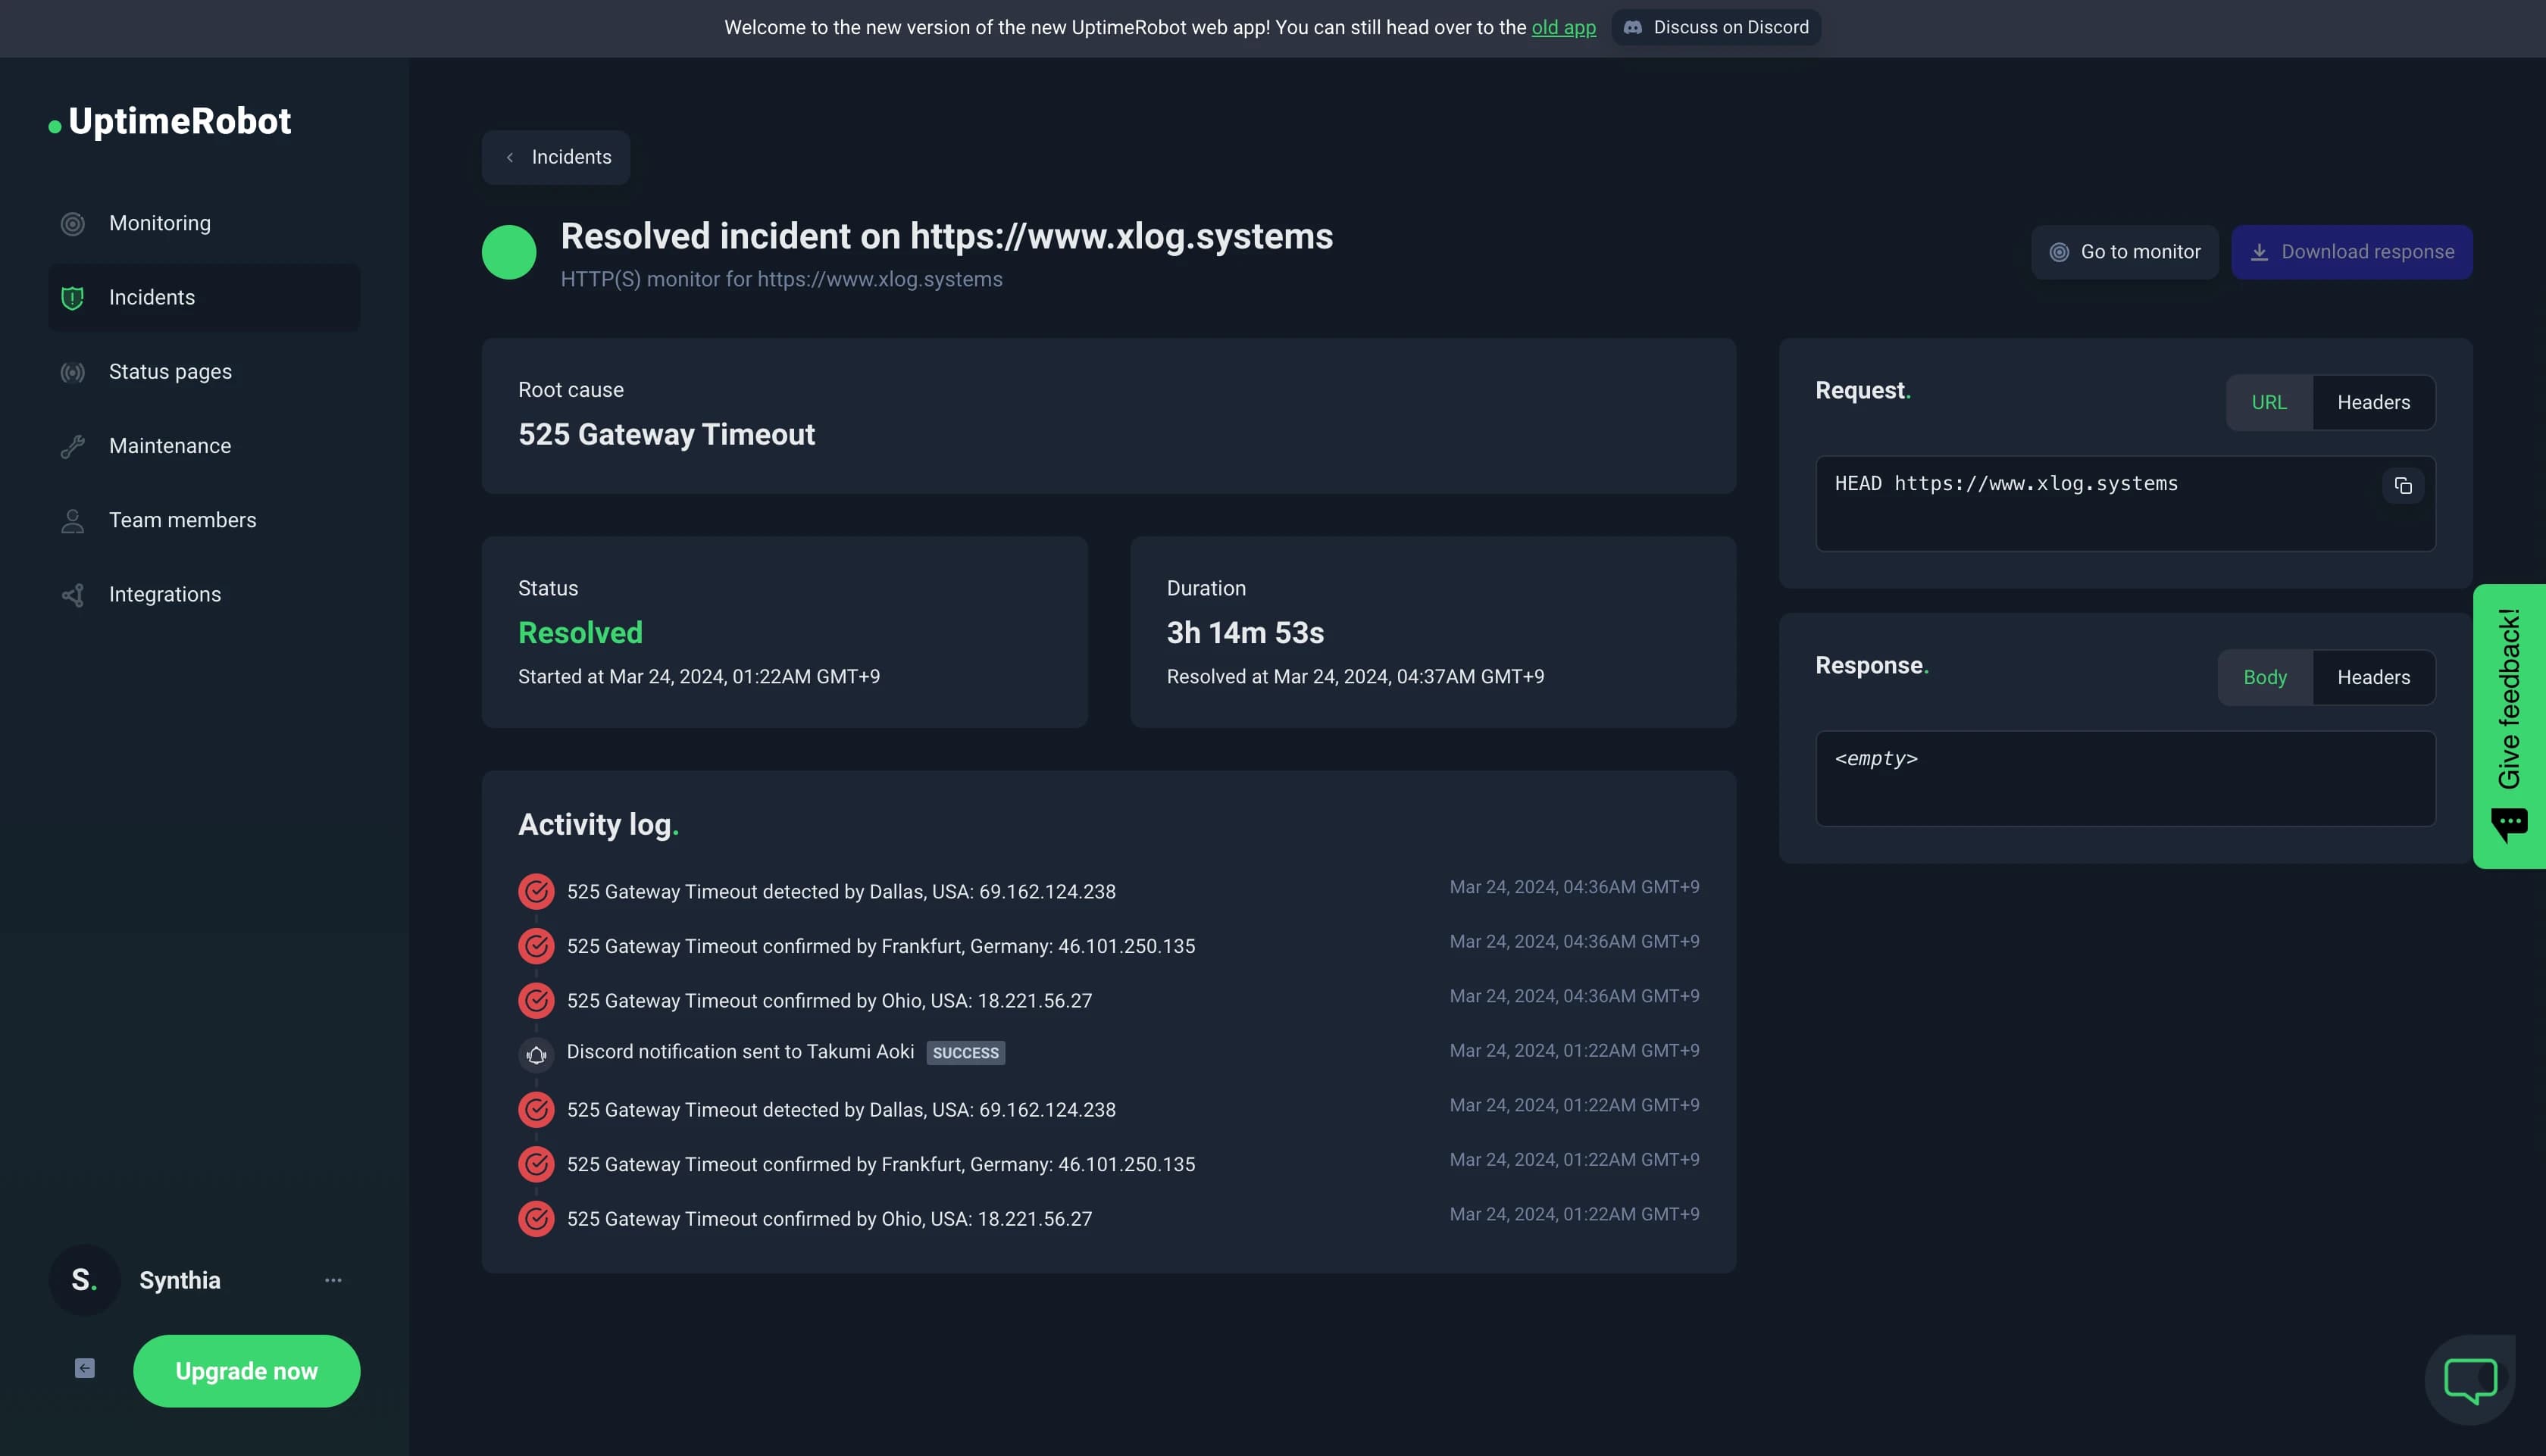
Task: Follow the old app link
Action: click(x=1563, y=27)
